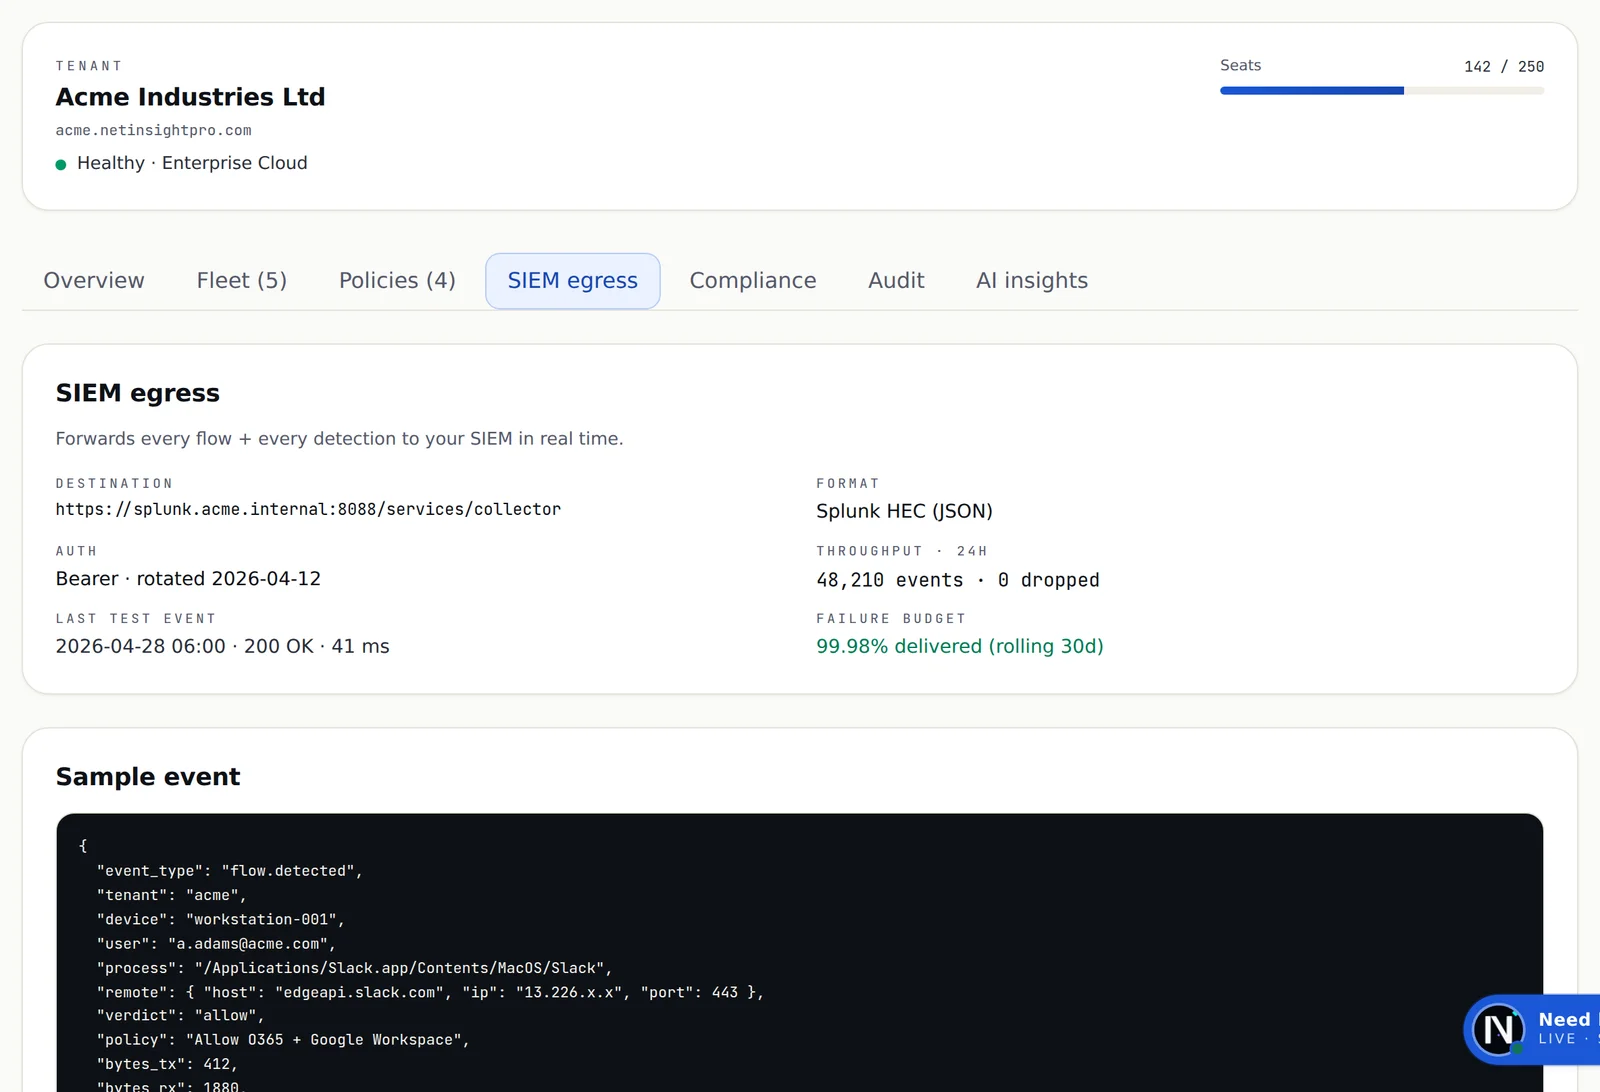This screenshot has height=1092, width=1600.
Task: Click the 48,210 events throughput value
Action: click(958, 580)
